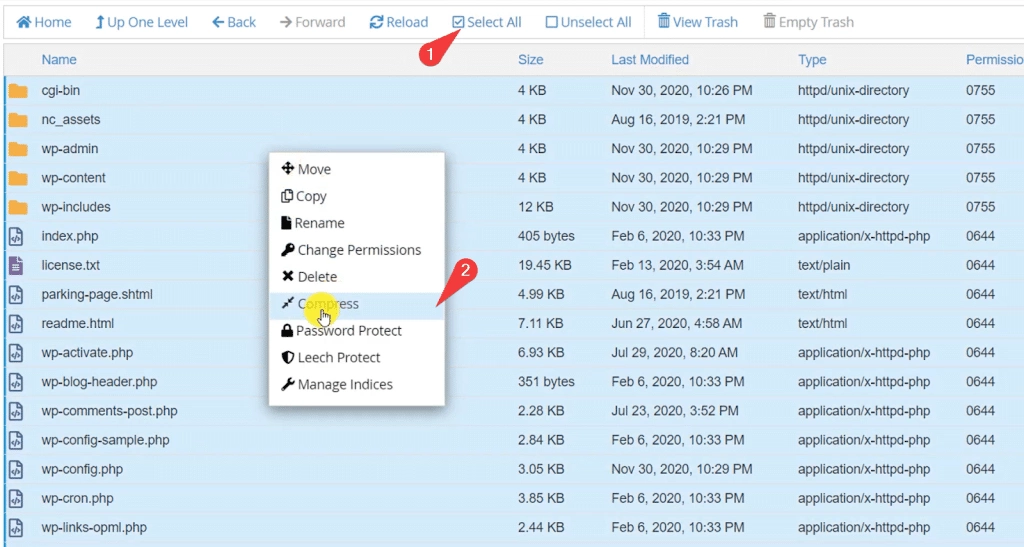Select the parking-page.shtml file name
The height and width of the screenshot is (547, 1024).
point(97,294)
